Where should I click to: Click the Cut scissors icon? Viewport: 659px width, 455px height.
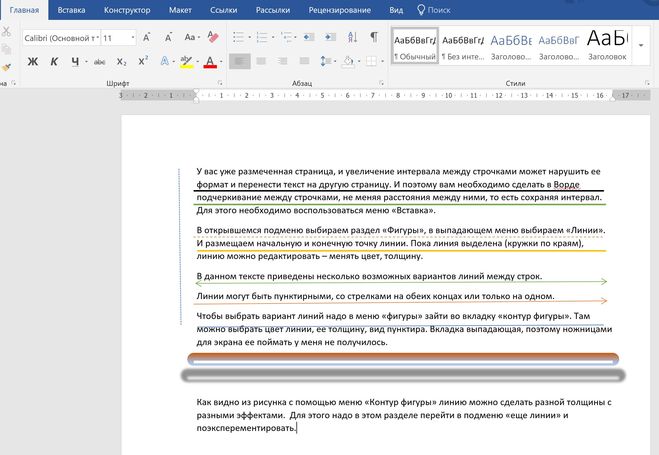[5, 31]
